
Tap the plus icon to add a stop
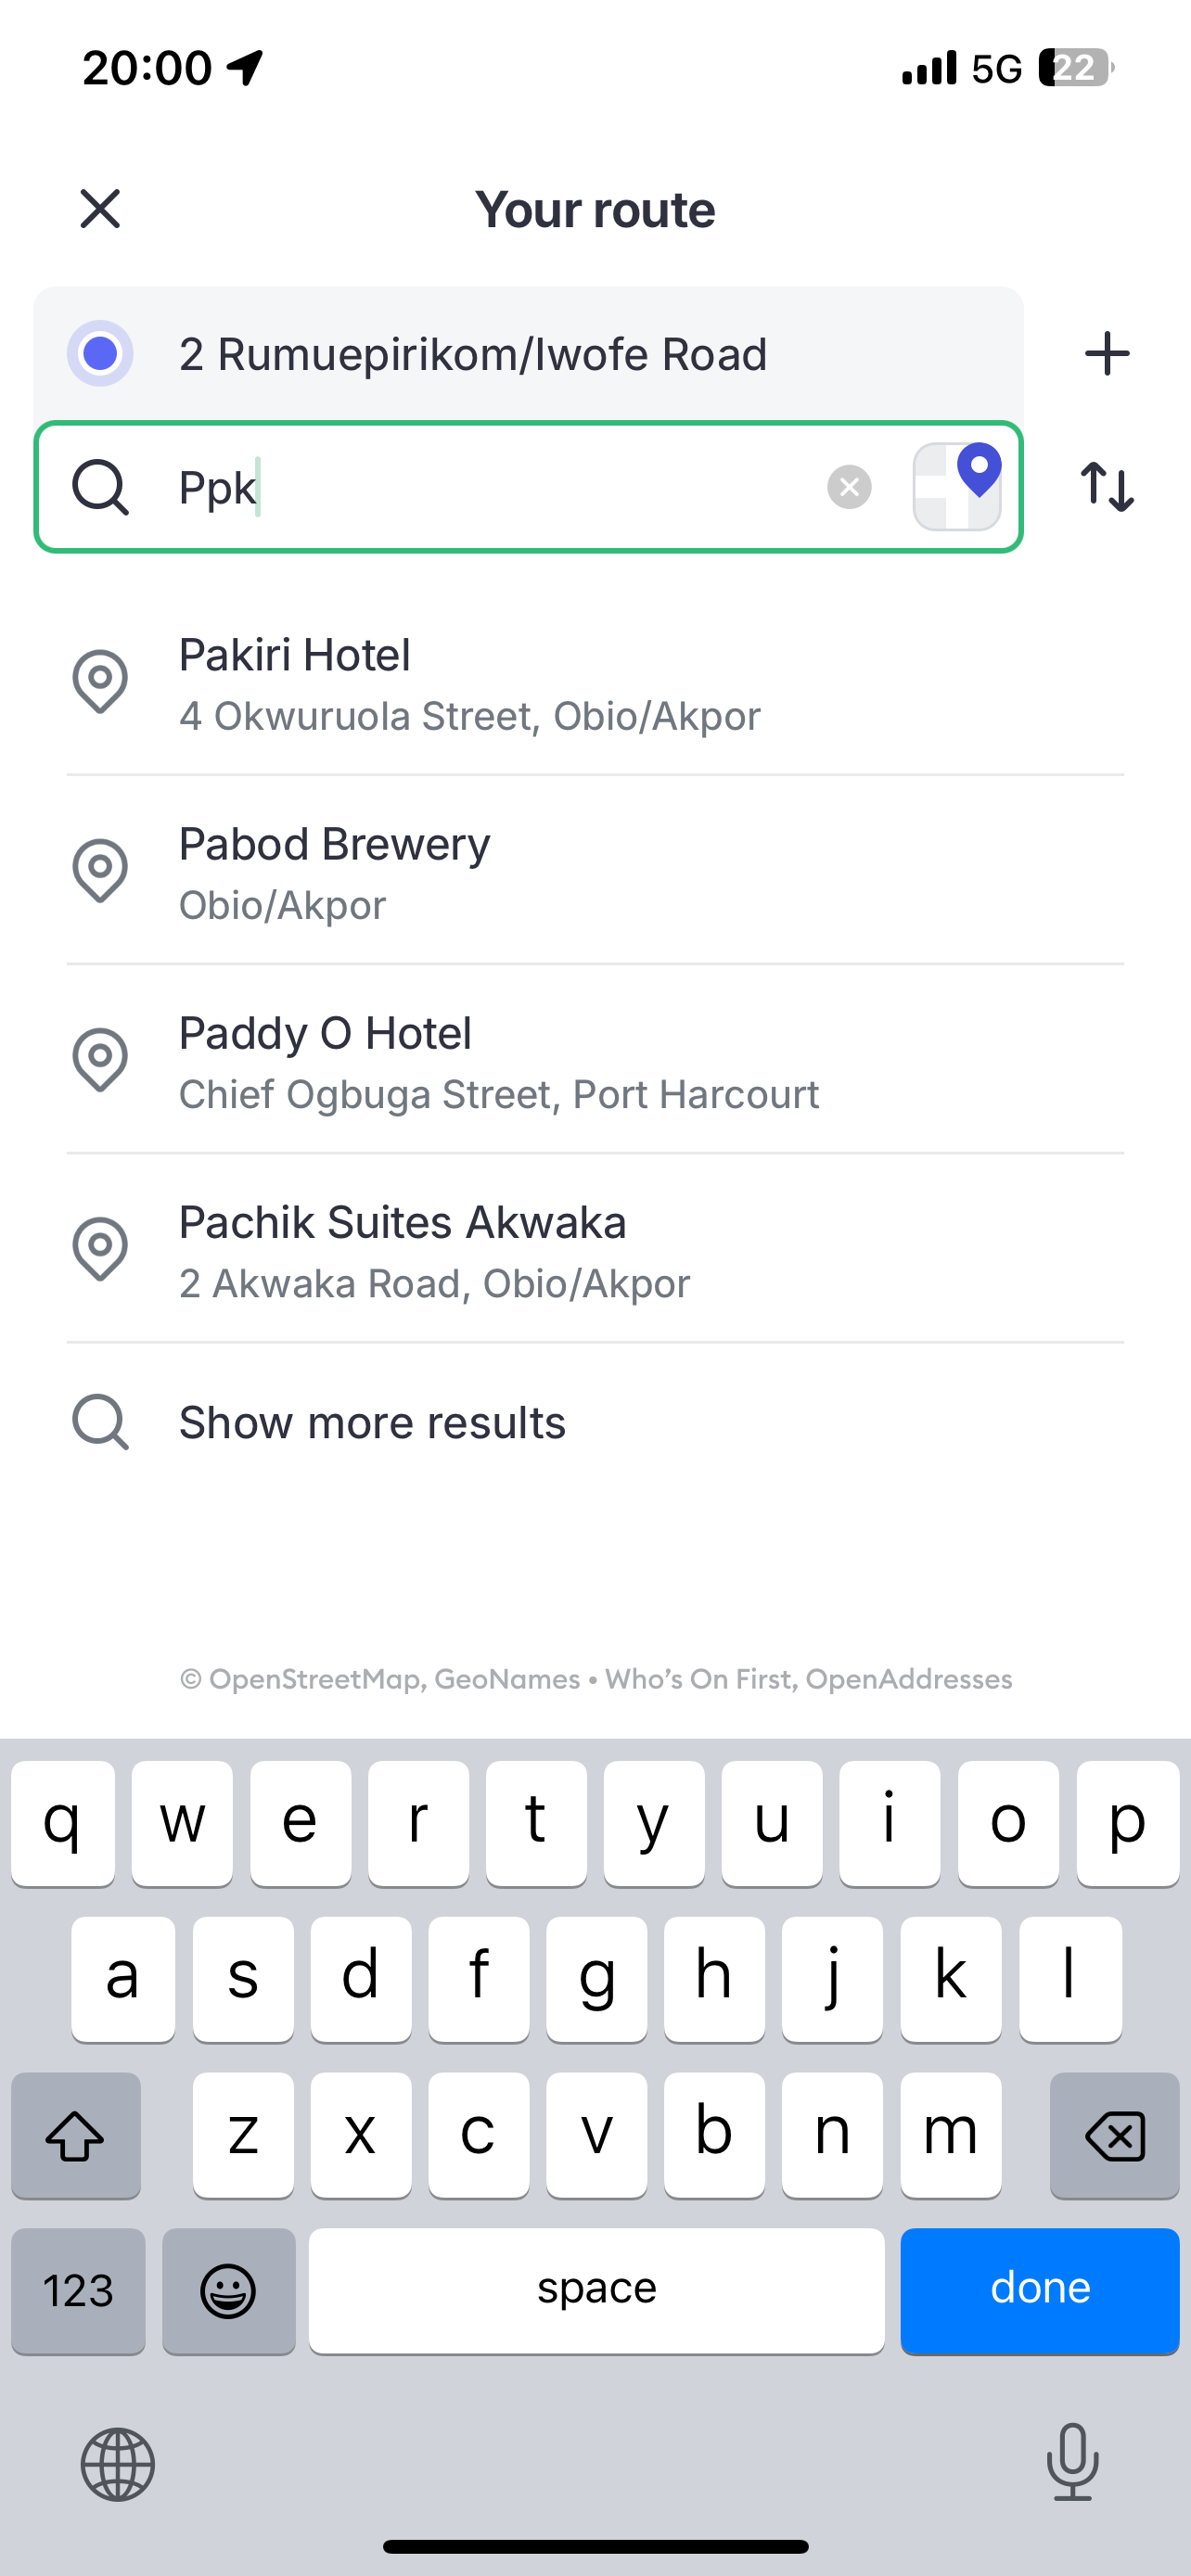pos(1106,354)
